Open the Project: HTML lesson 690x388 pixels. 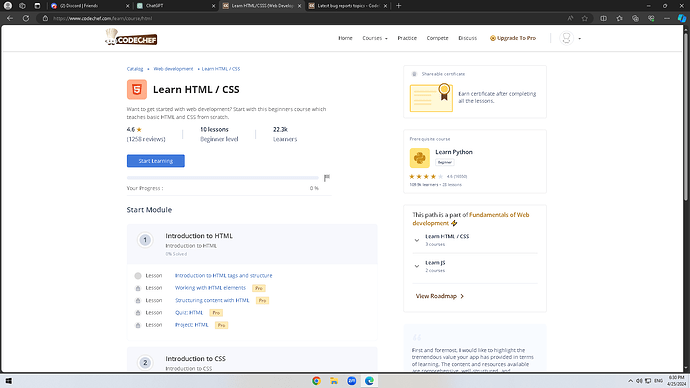click(x=191, y=325)
